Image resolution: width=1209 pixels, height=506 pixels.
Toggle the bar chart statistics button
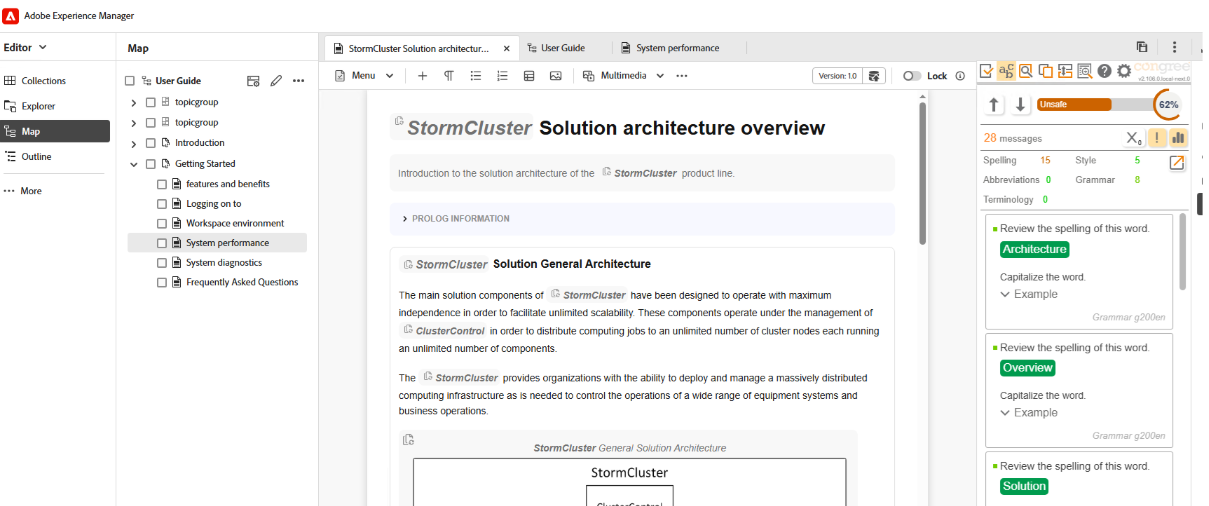(x=1178, y=138)
